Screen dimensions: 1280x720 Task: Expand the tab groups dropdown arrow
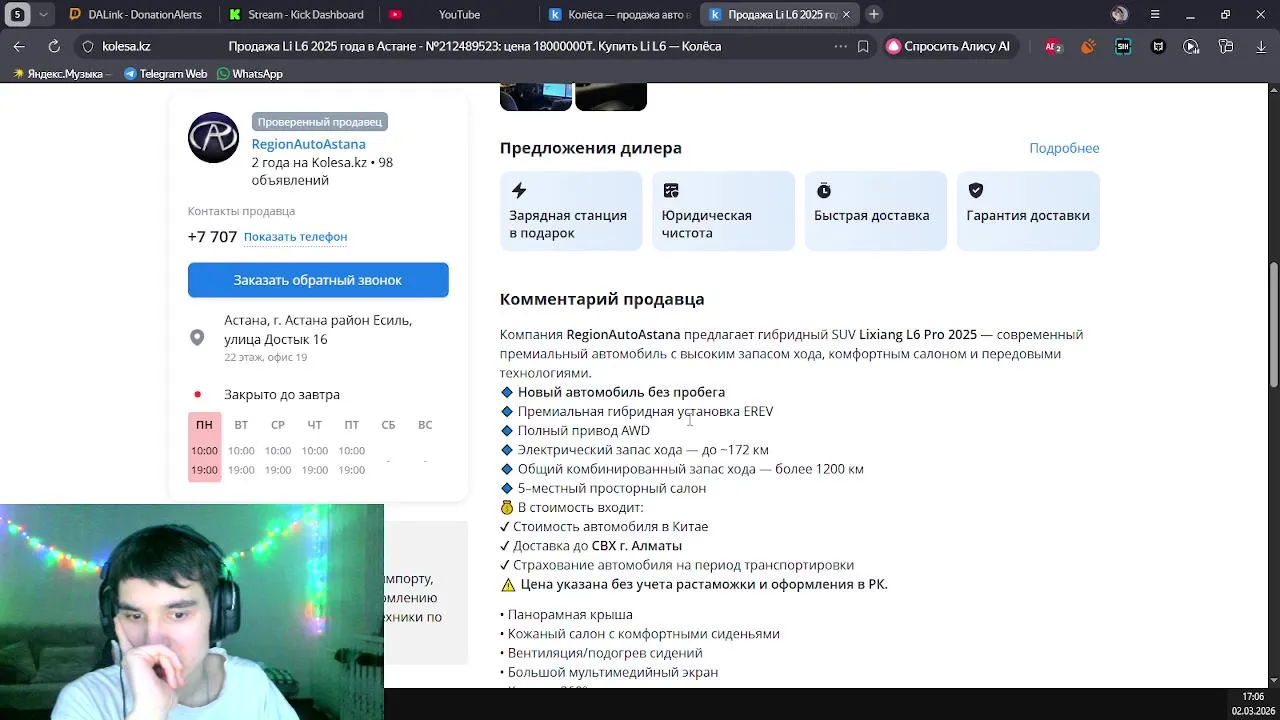pyautogui.click(x=43, y=14)
